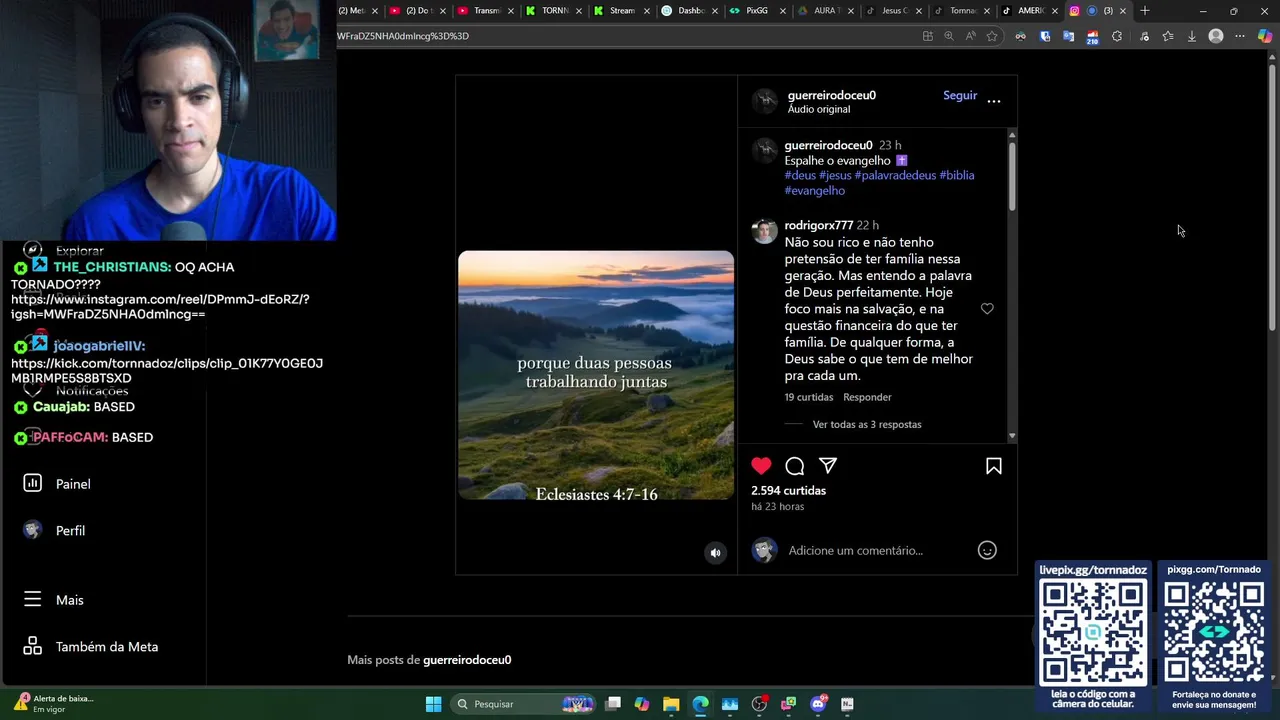Click the comments panel scrollbar

(x=1012, y=175)
